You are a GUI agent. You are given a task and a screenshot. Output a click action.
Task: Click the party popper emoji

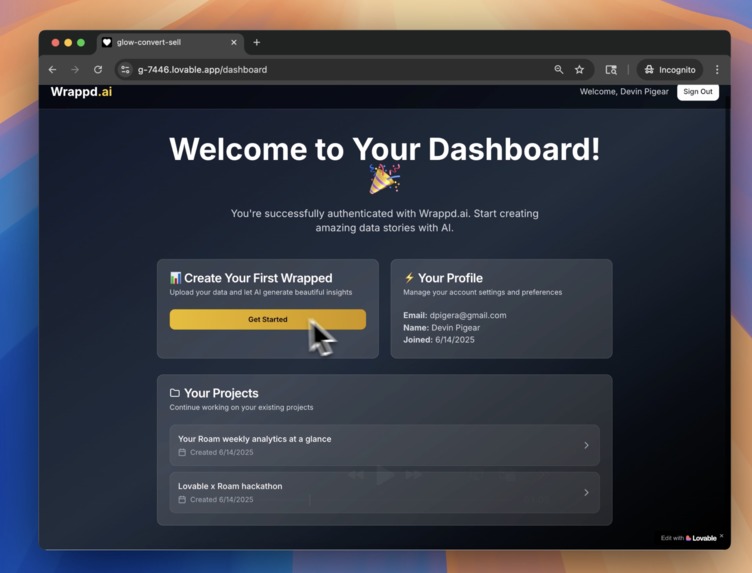point(385,179)
